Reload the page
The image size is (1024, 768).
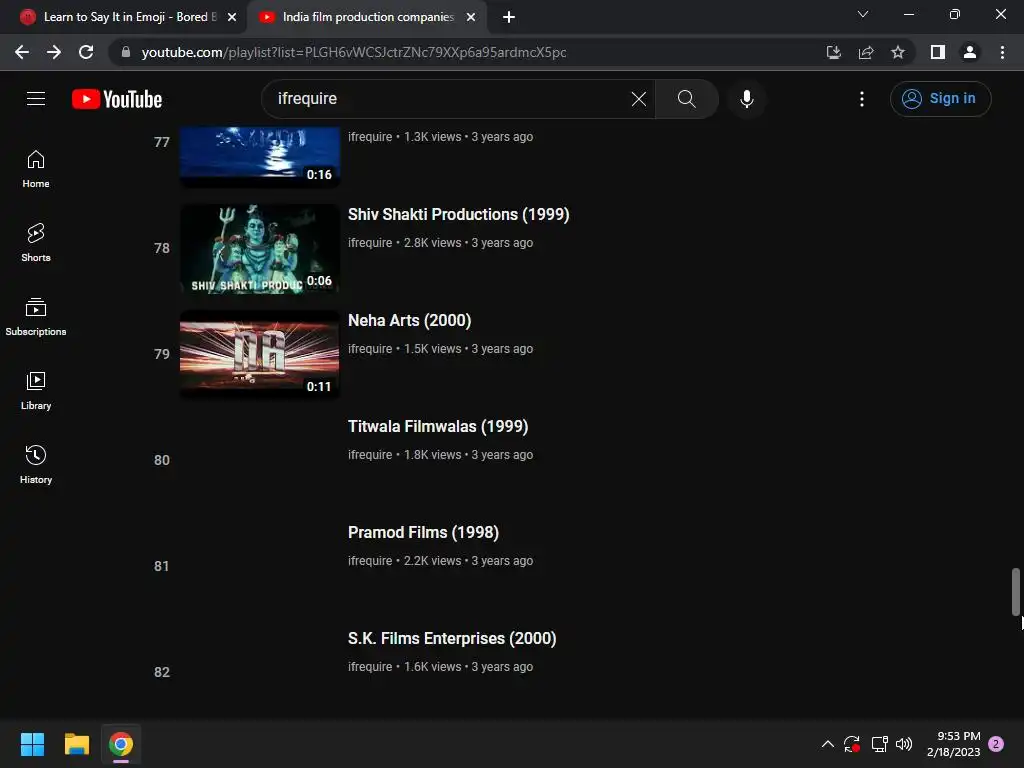[x=86, y=52]
